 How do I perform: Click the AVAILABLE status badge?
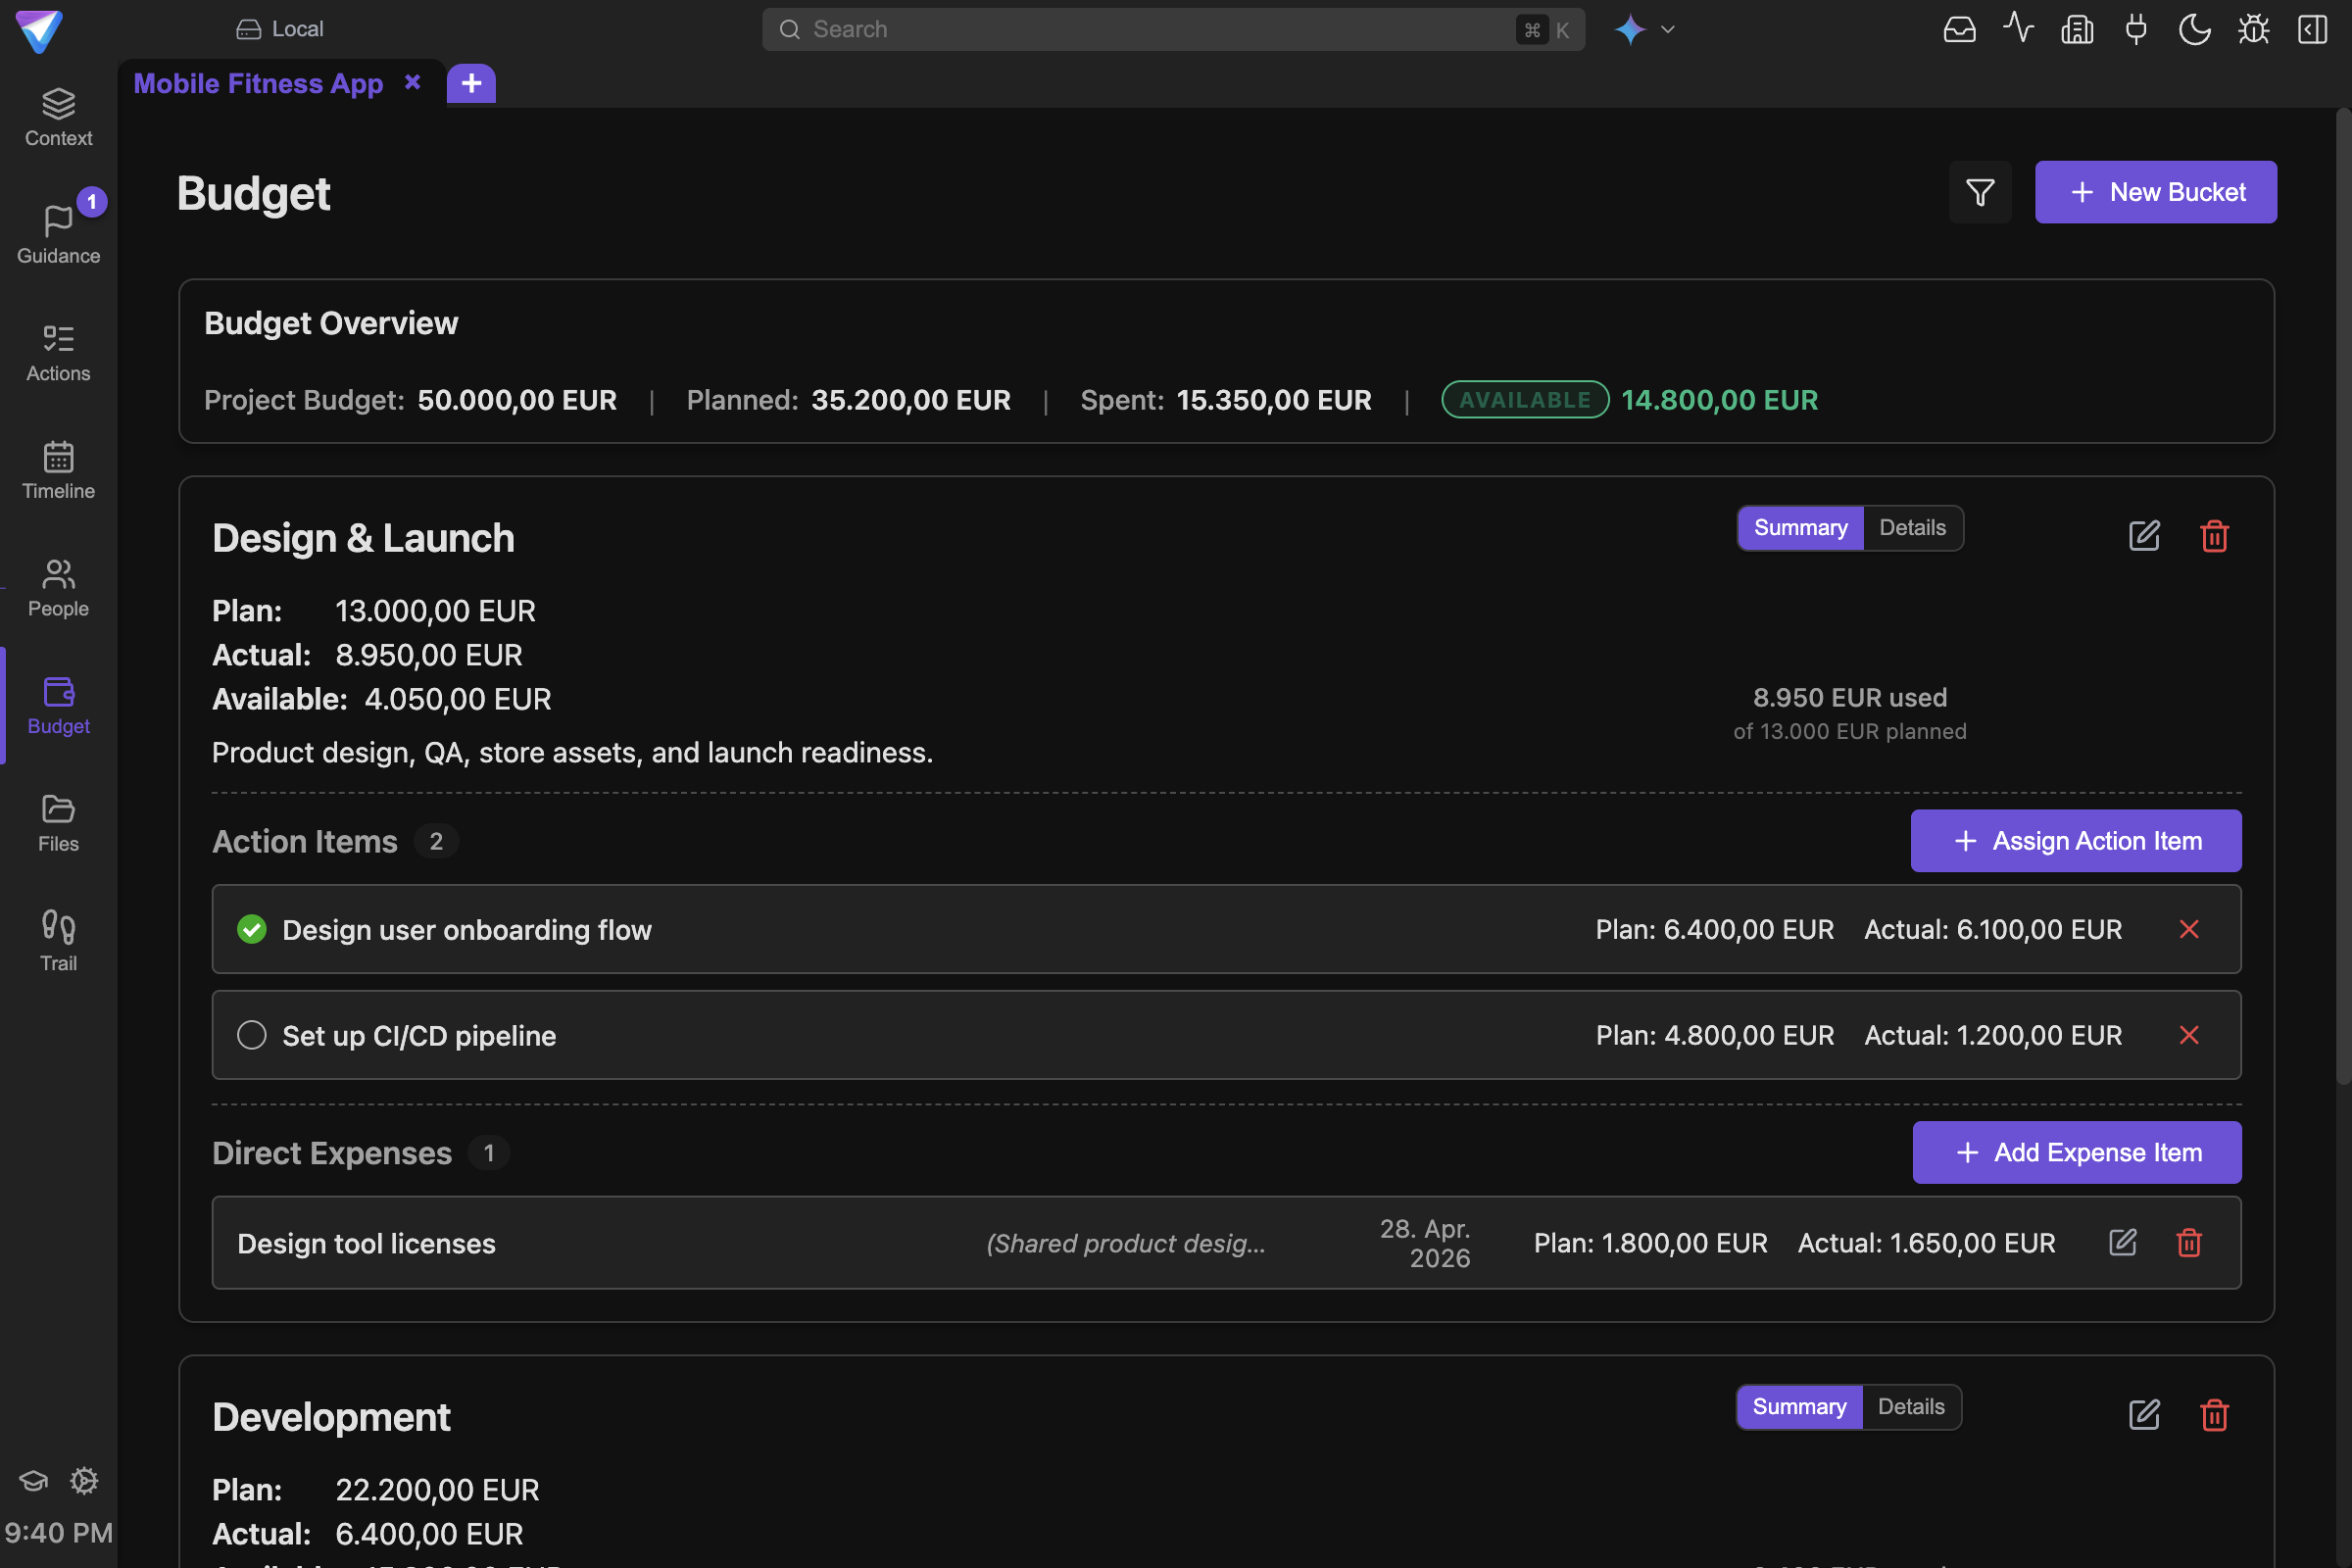pyautogui.click(x=1525, y=400)
